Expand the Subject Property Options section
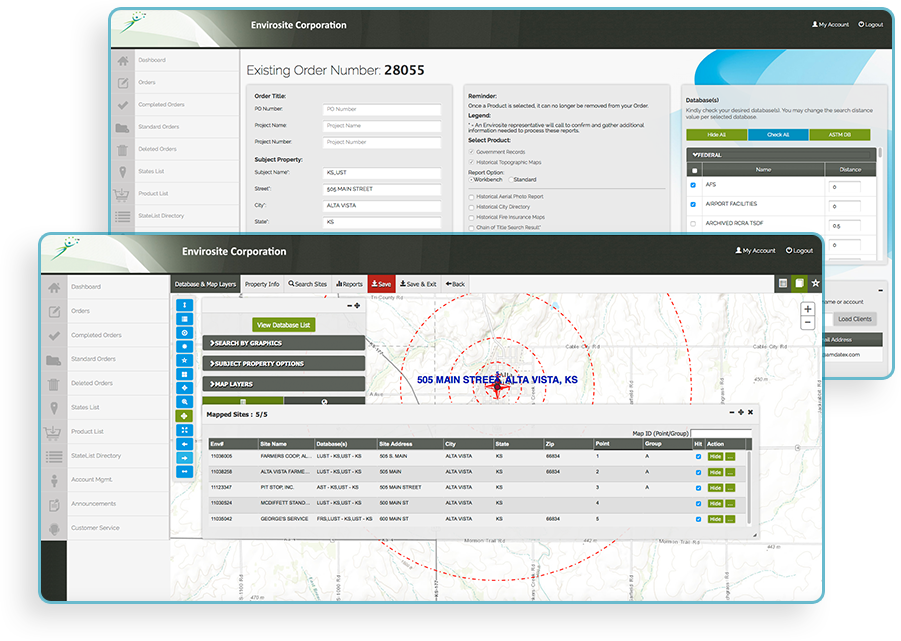 click(x=284, y=363)
